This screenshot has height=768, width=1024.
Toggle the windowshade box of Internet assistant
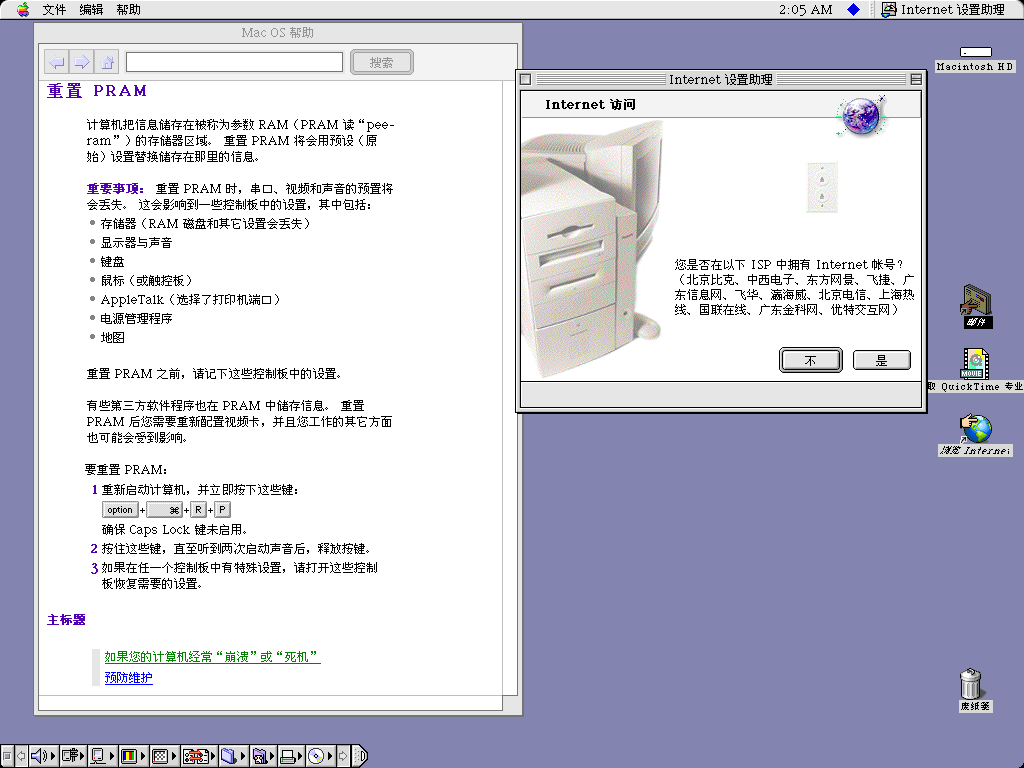916,80
